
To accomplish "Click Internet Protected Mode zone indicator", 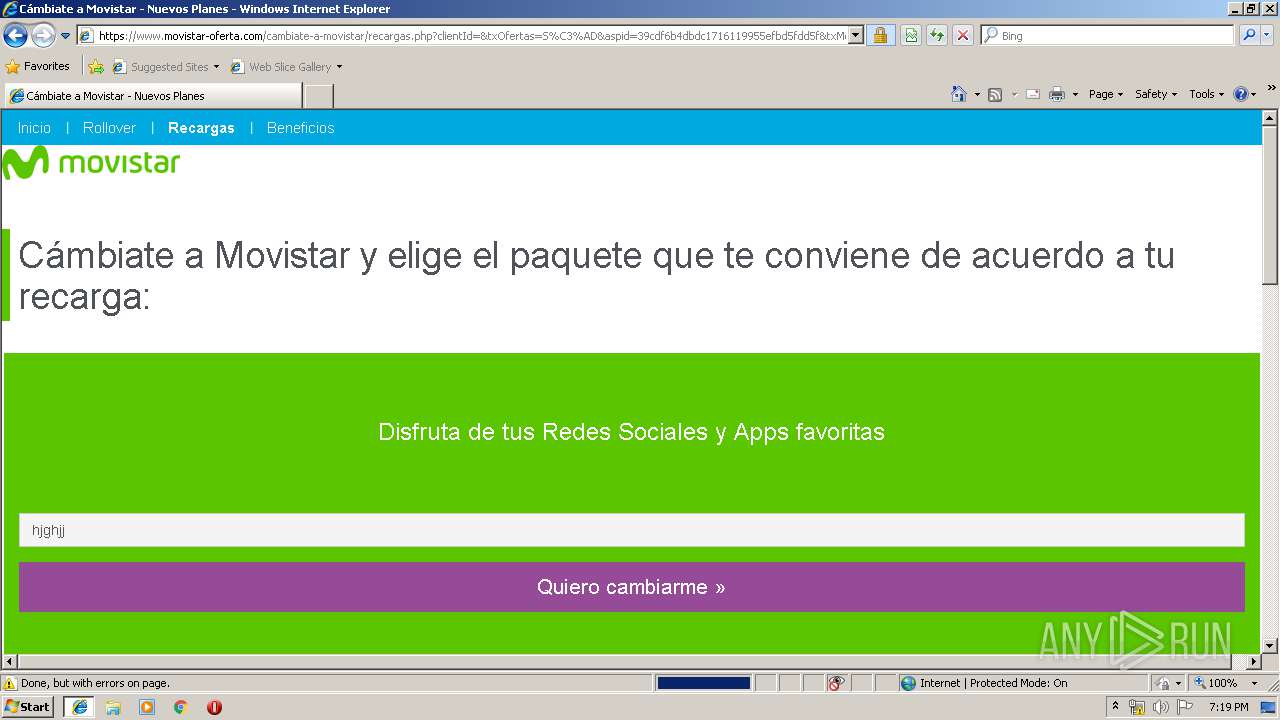I will (x=984, y=683).
